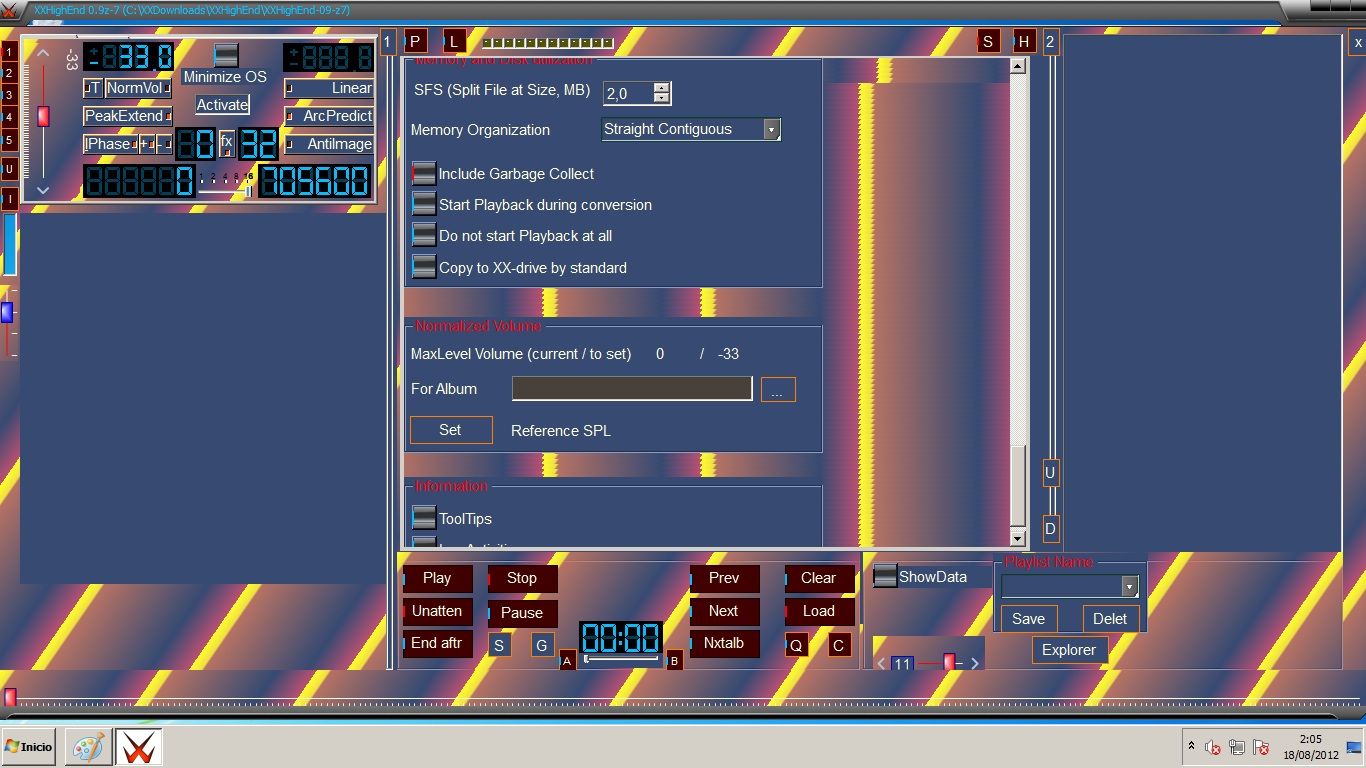Click the C button under Load
Image resolution: width=1366 pixels, height=768 pixels.
(839, 645)
